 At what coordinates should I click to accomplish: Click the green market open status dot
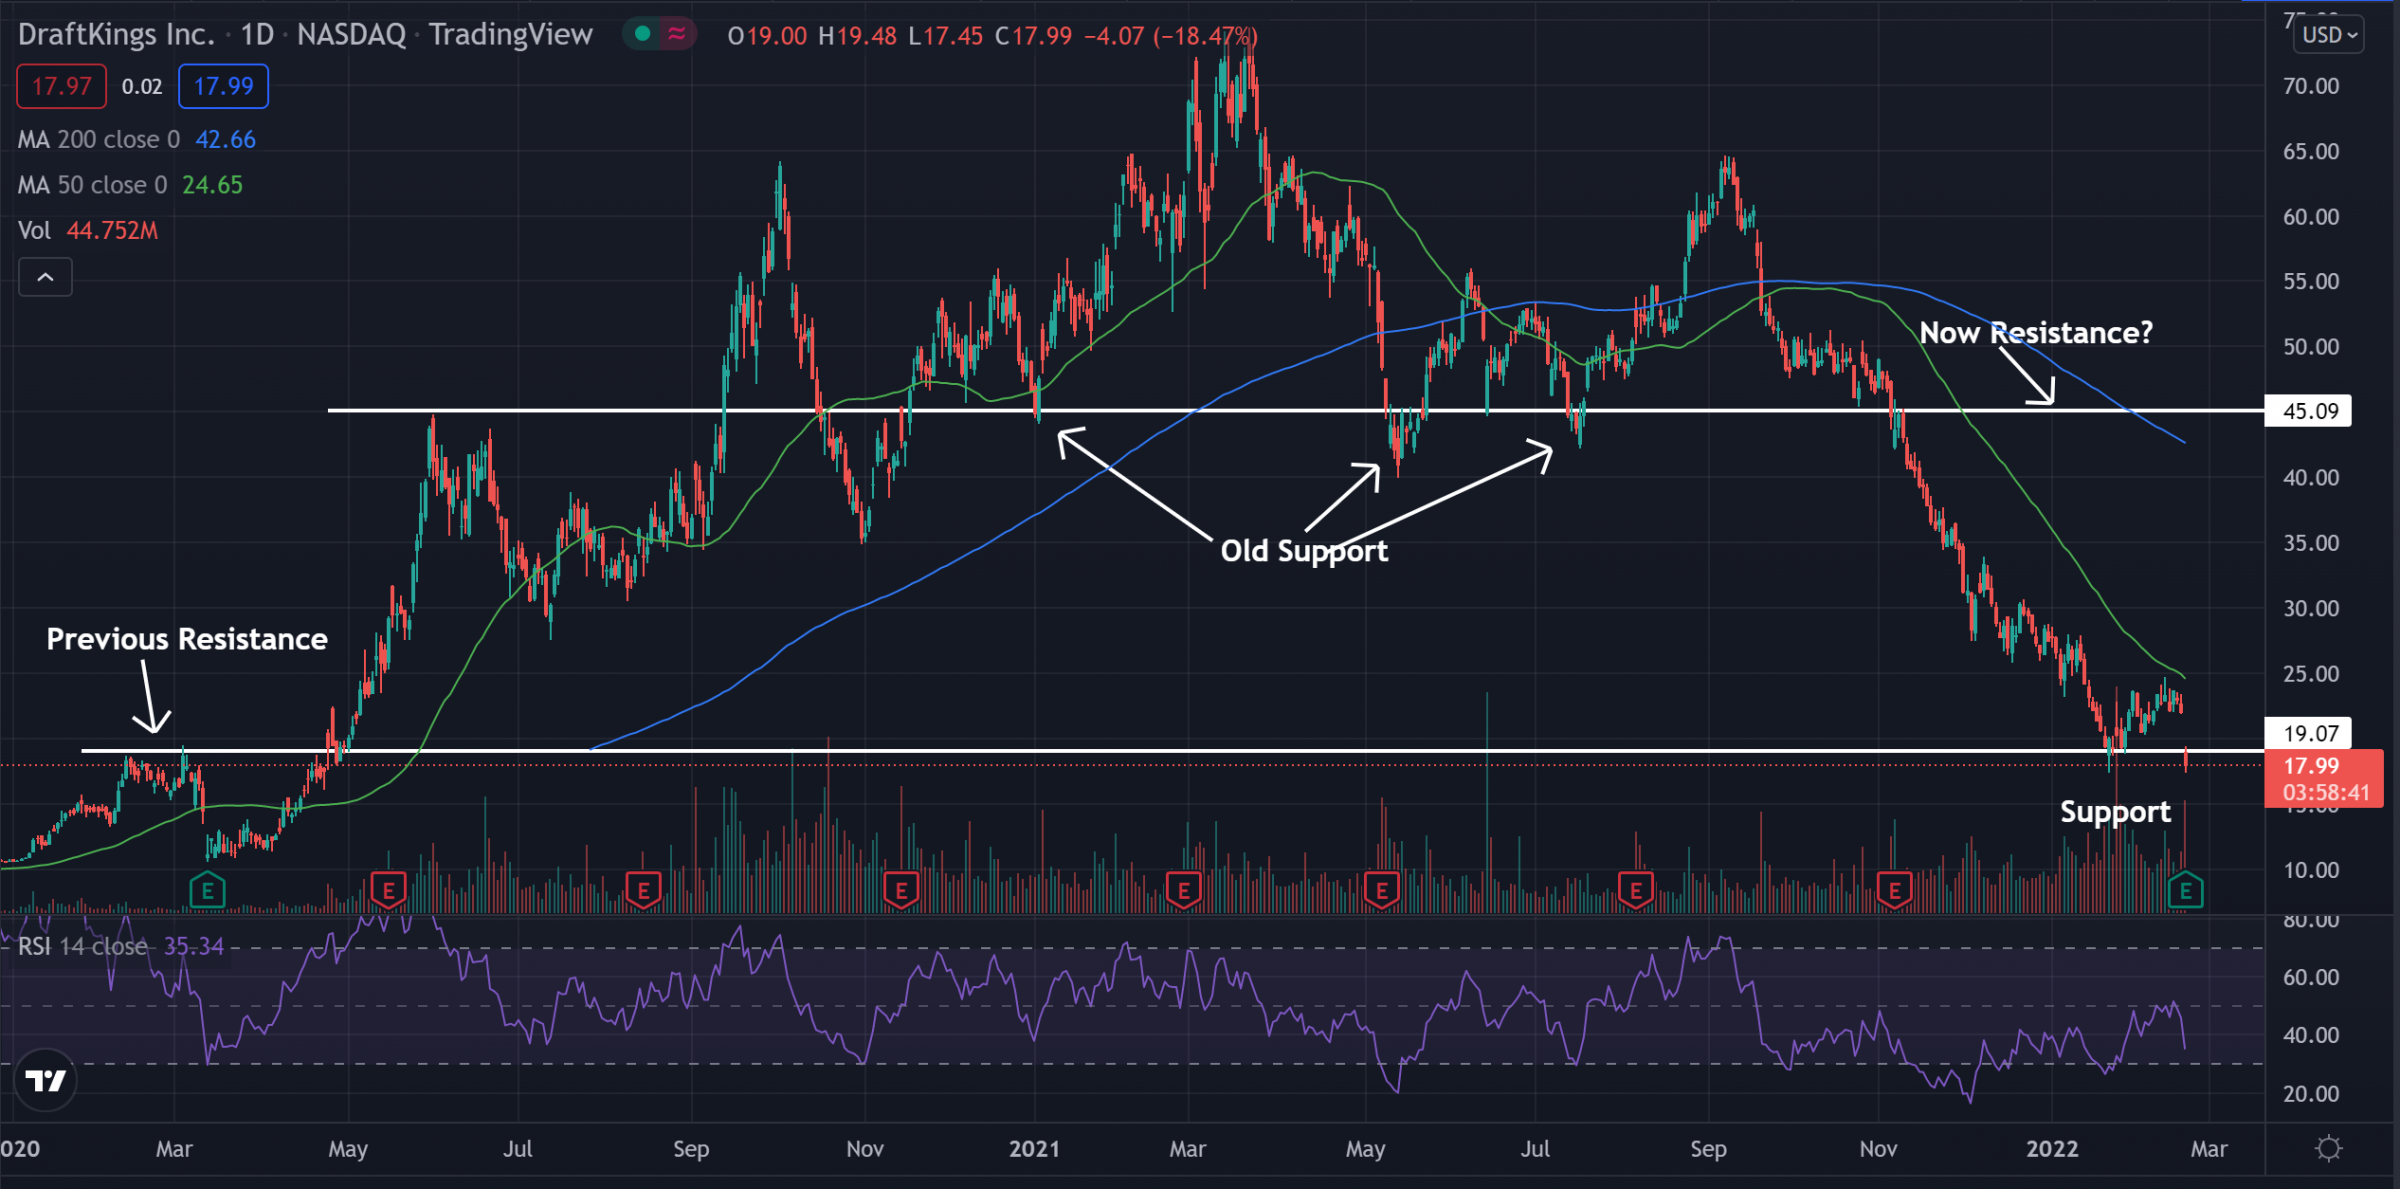[643, 34]
